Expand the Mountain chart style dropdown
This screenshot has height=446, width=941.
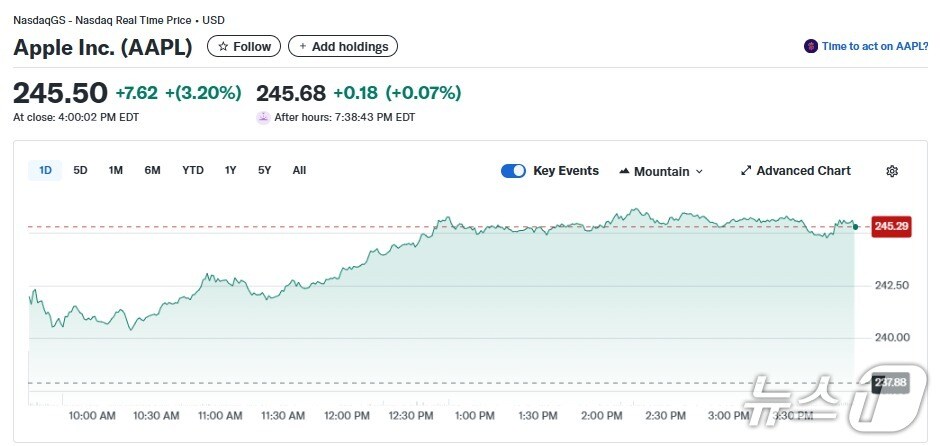[699, 172]
